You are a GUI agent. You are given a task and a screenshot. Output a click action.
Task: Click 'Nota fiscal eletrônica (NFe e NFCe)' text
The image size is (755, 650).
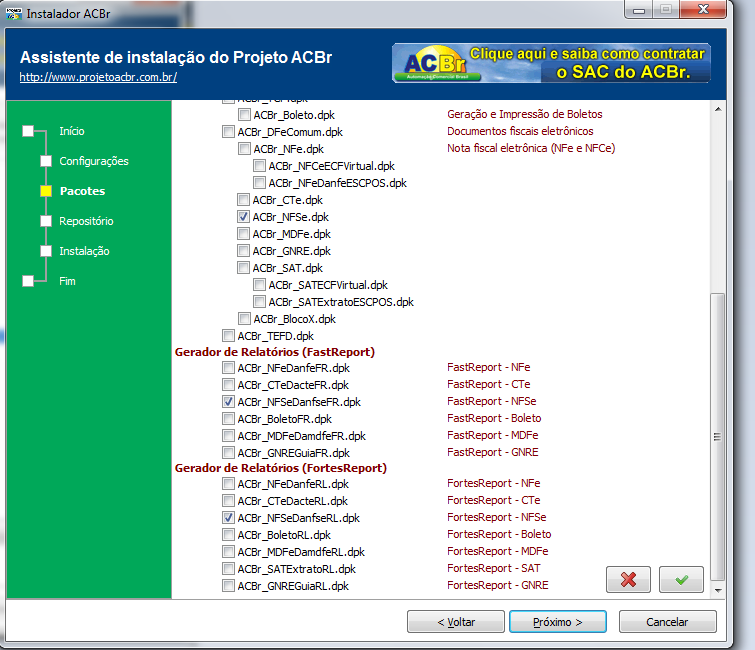531,148
